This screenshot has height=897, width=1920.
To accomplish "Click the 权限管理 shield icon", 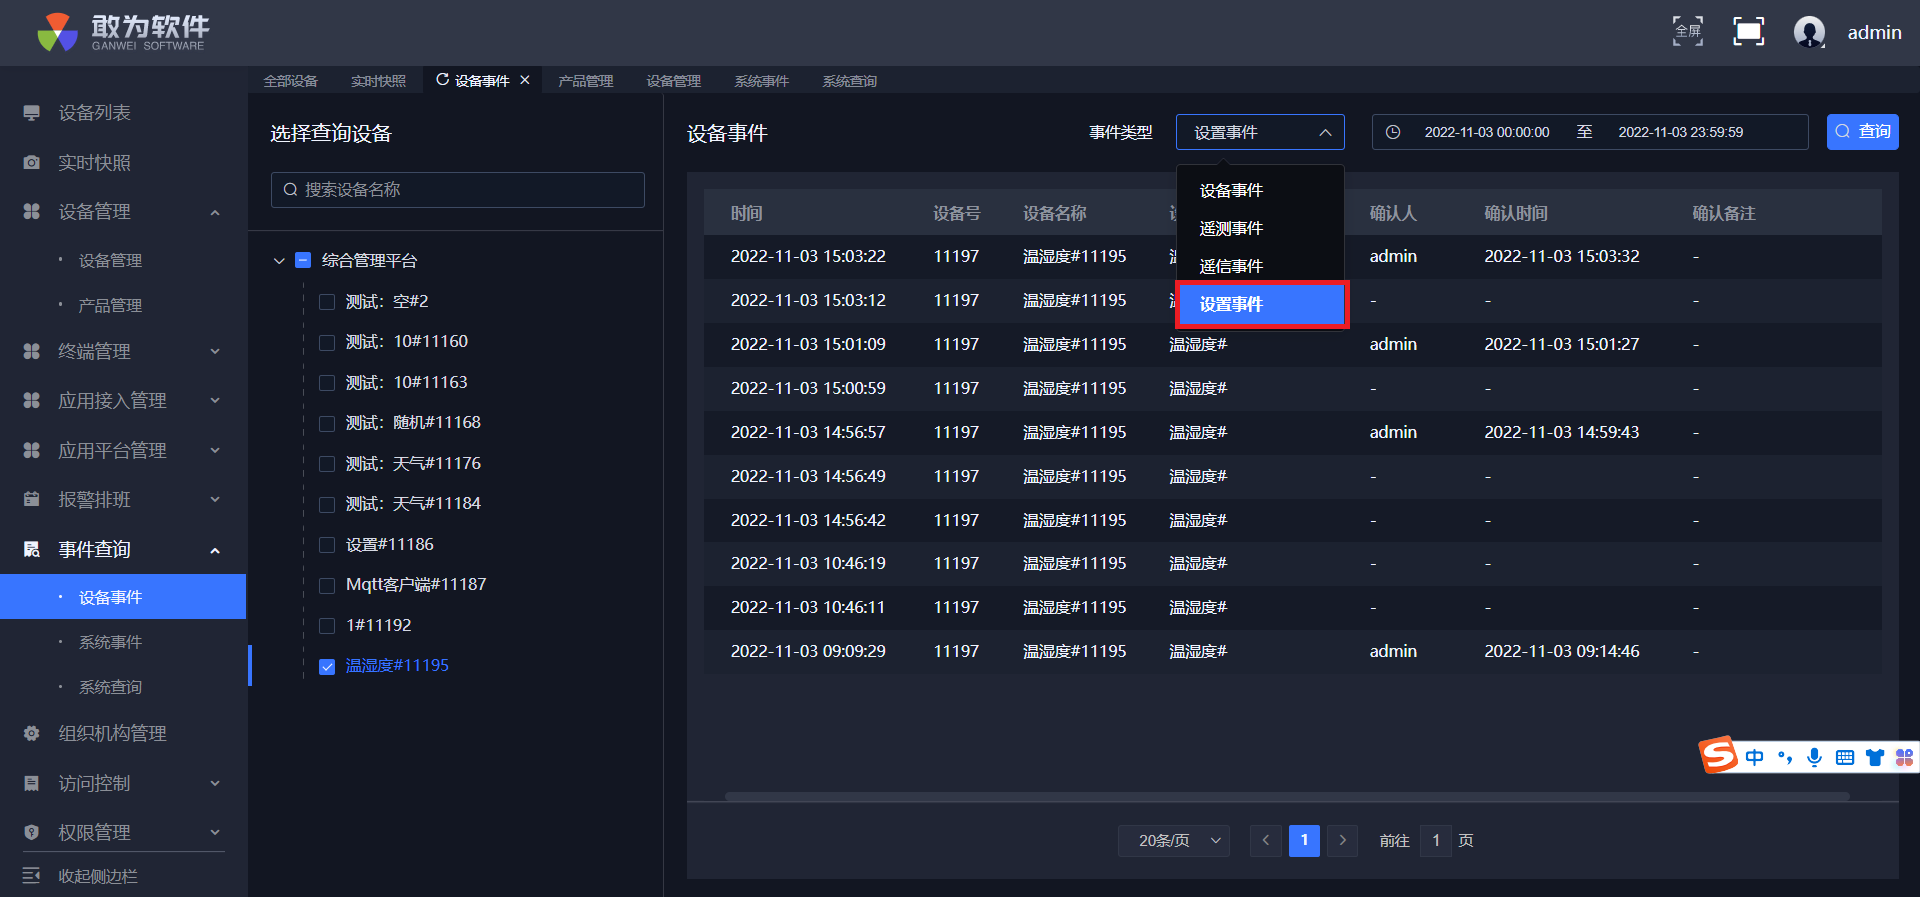I will tap(32, 832).
